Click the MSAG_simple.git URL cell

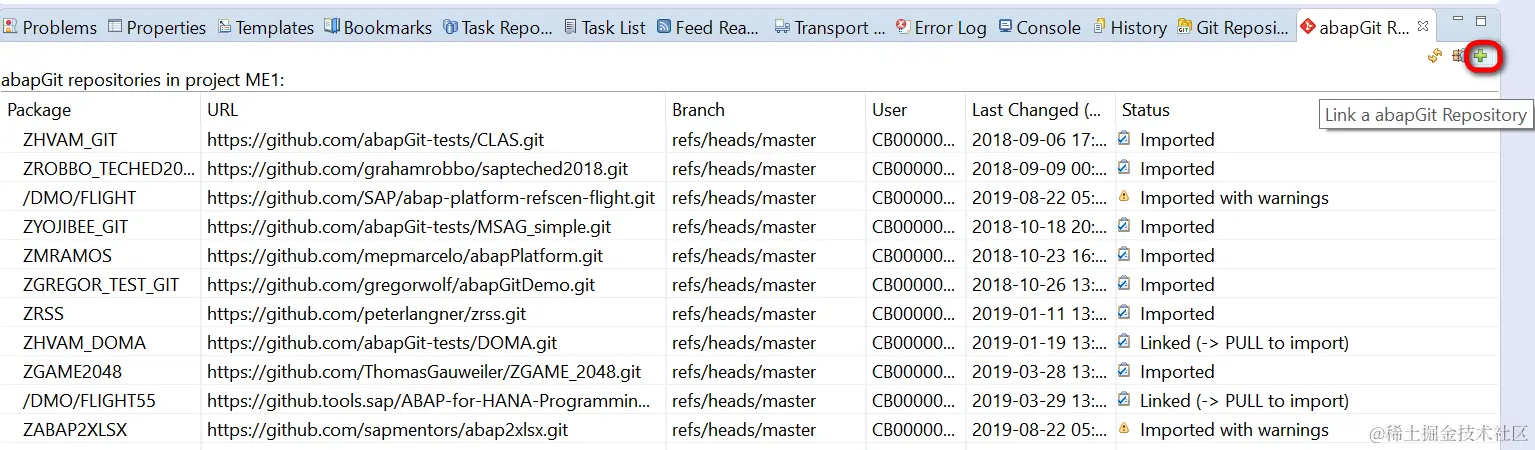409,227
